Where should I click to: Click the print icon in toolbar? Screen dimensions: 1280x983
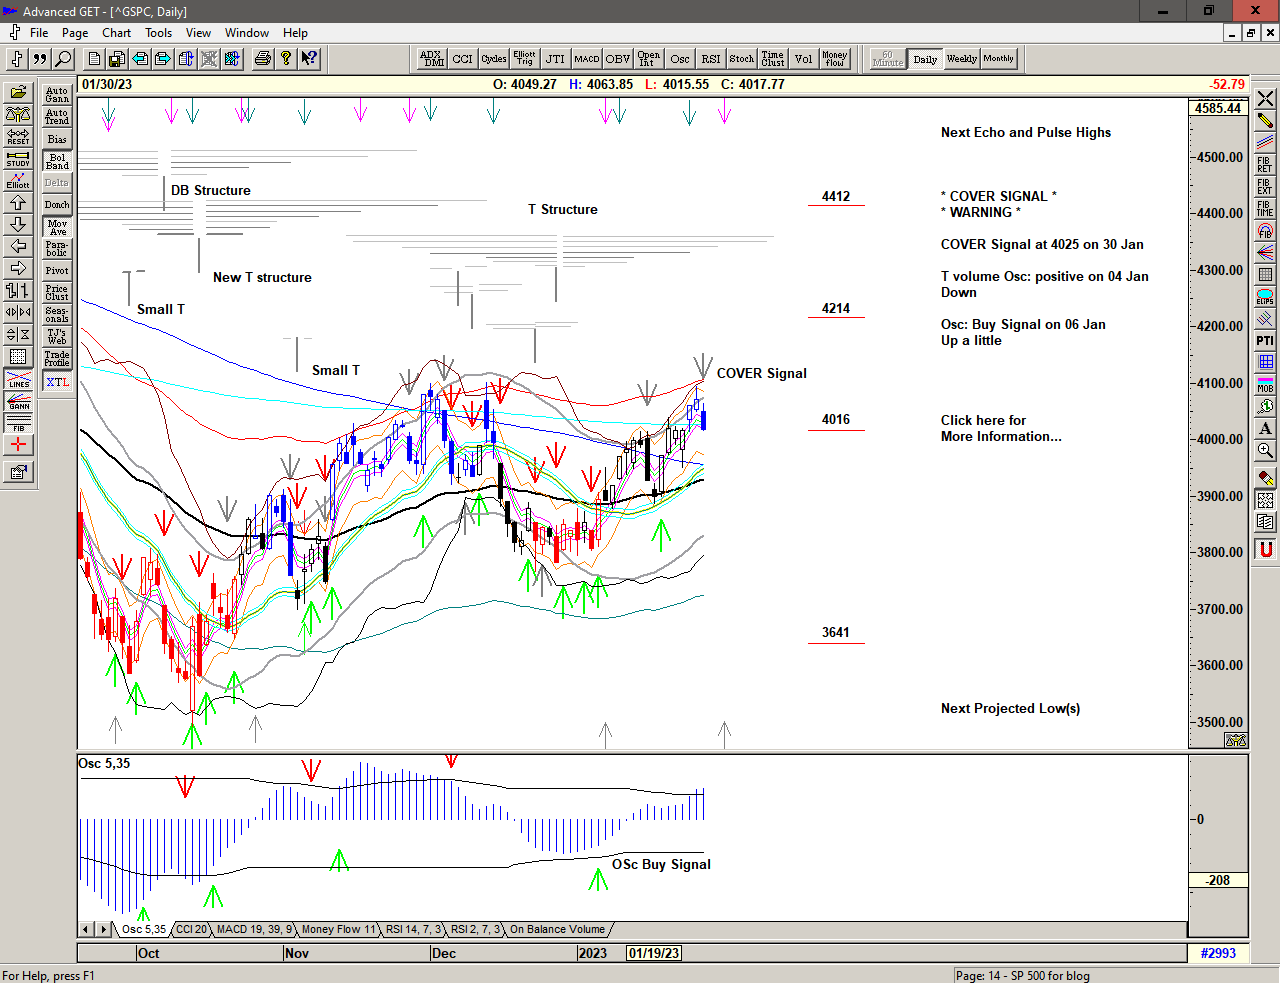coord(262,59)
